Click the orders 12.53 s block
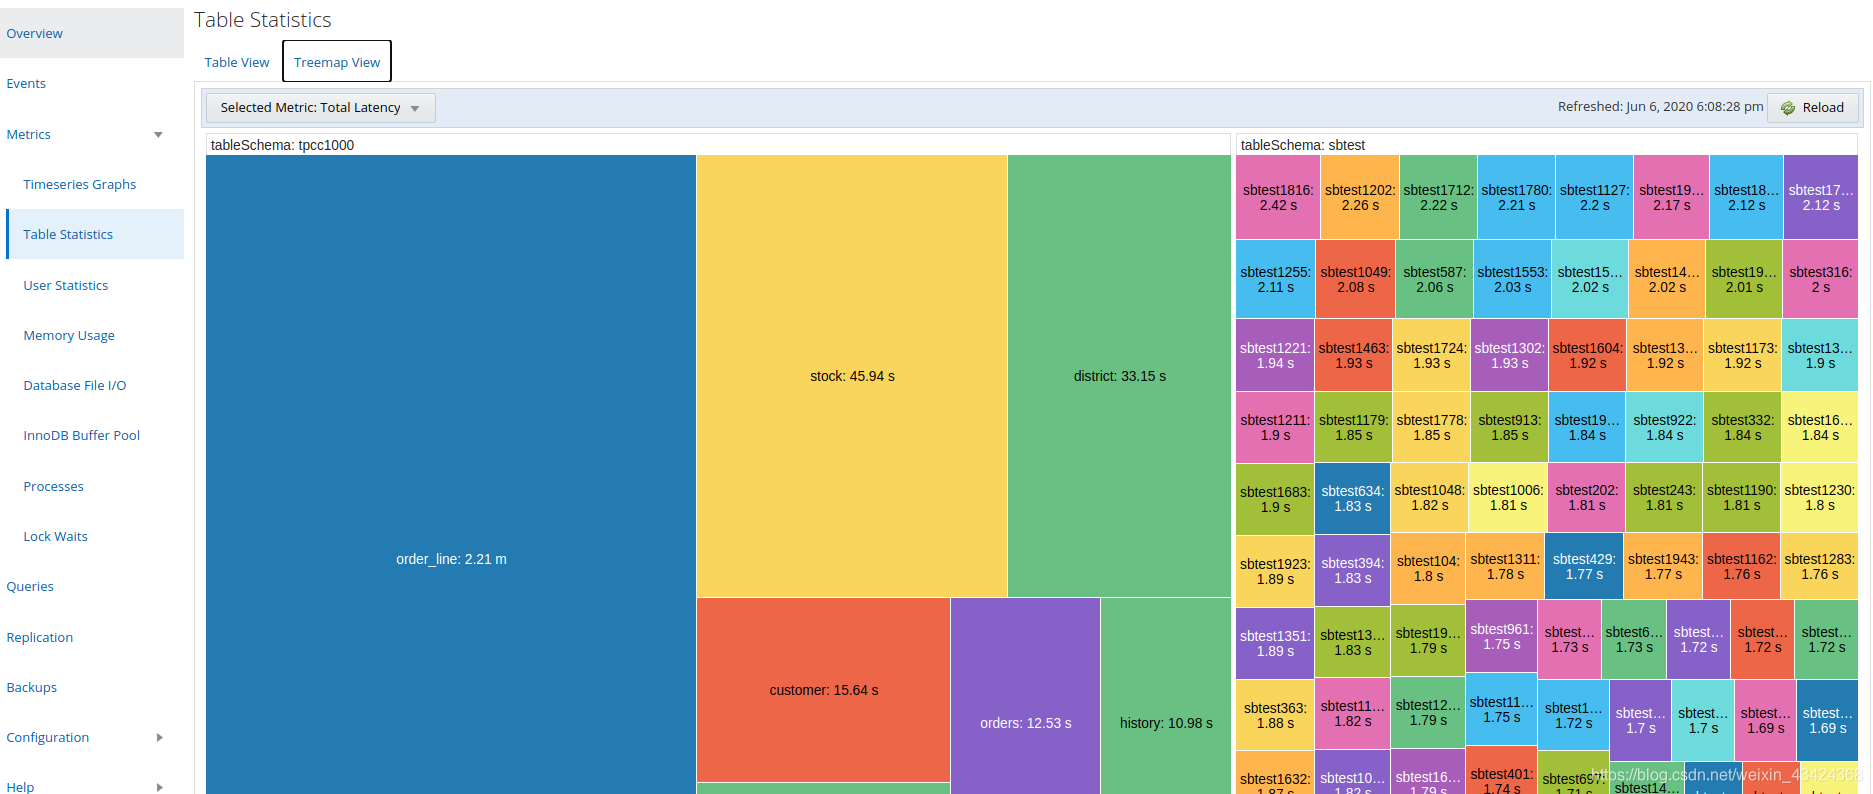The width and height of the screenshot is (1873, 794). 1025,697
